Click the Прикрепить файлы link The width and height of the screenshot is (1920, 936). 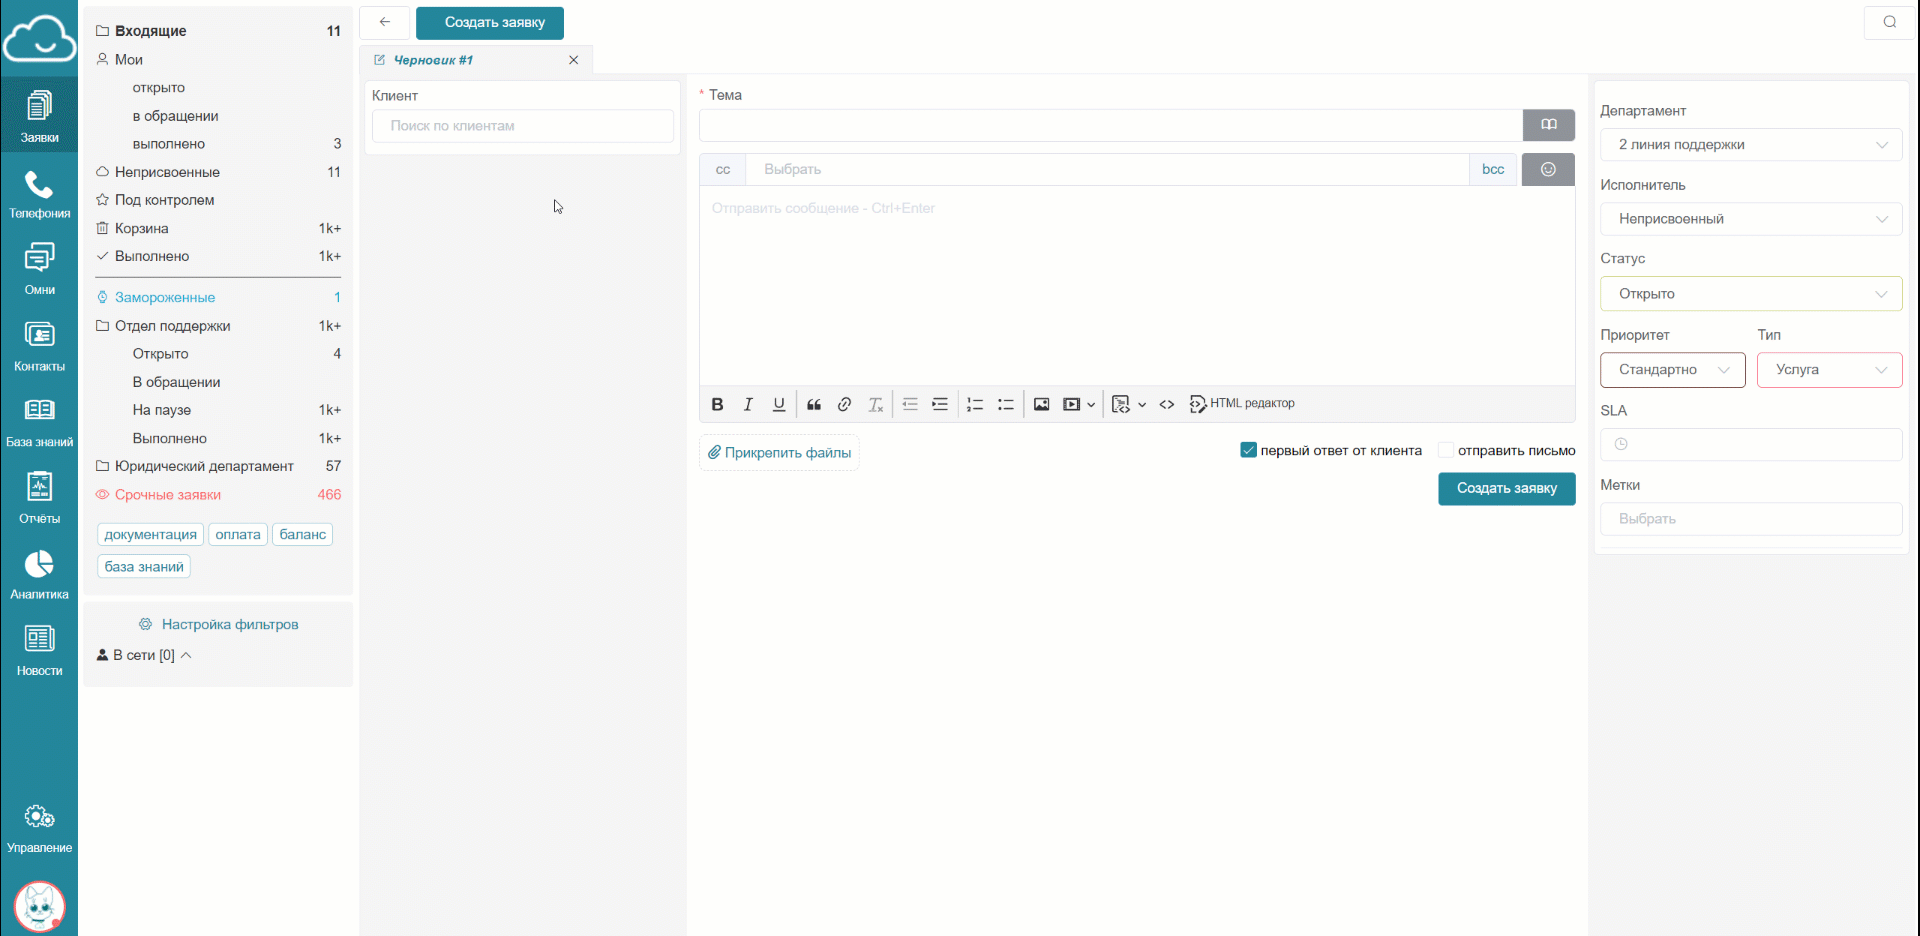tap(779, 453)
